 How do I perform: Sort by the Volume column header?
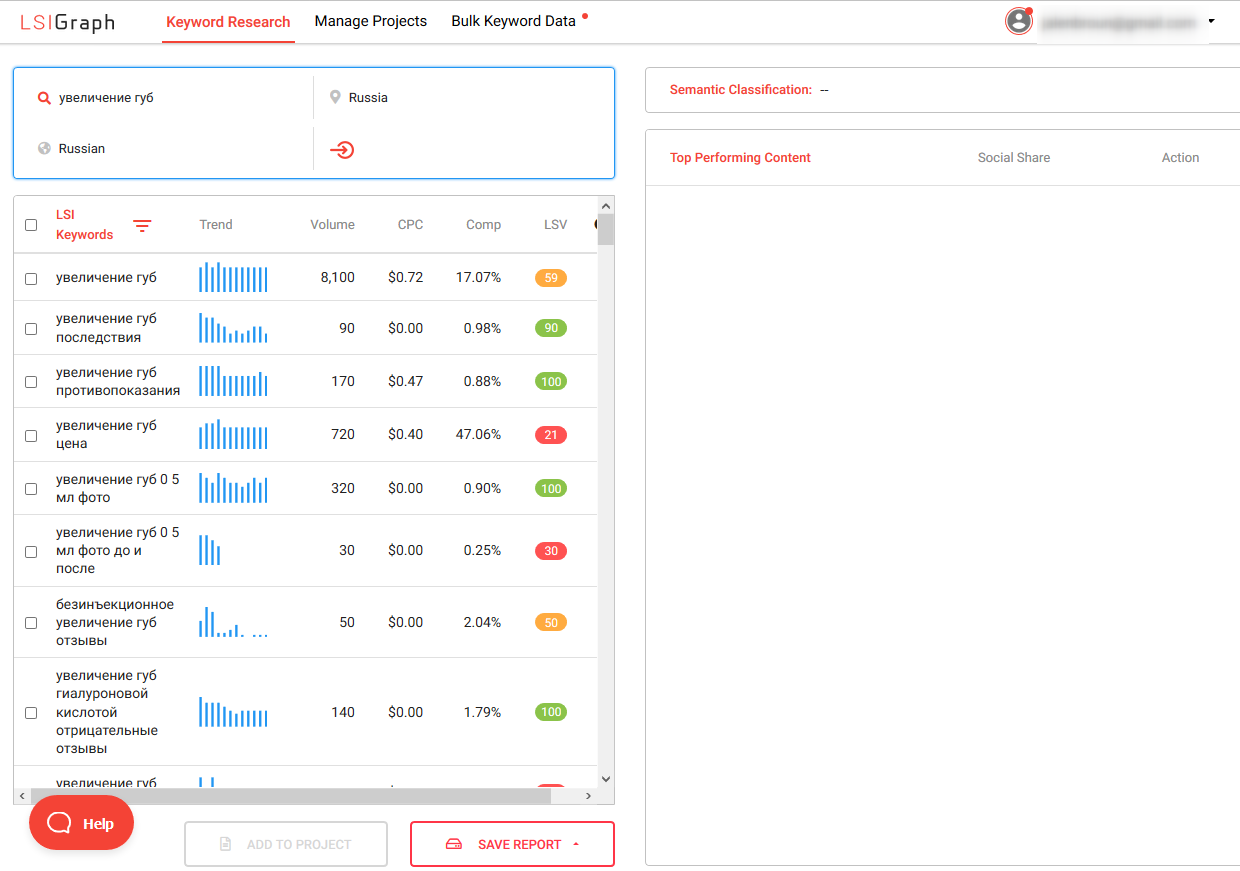point(332,225)
